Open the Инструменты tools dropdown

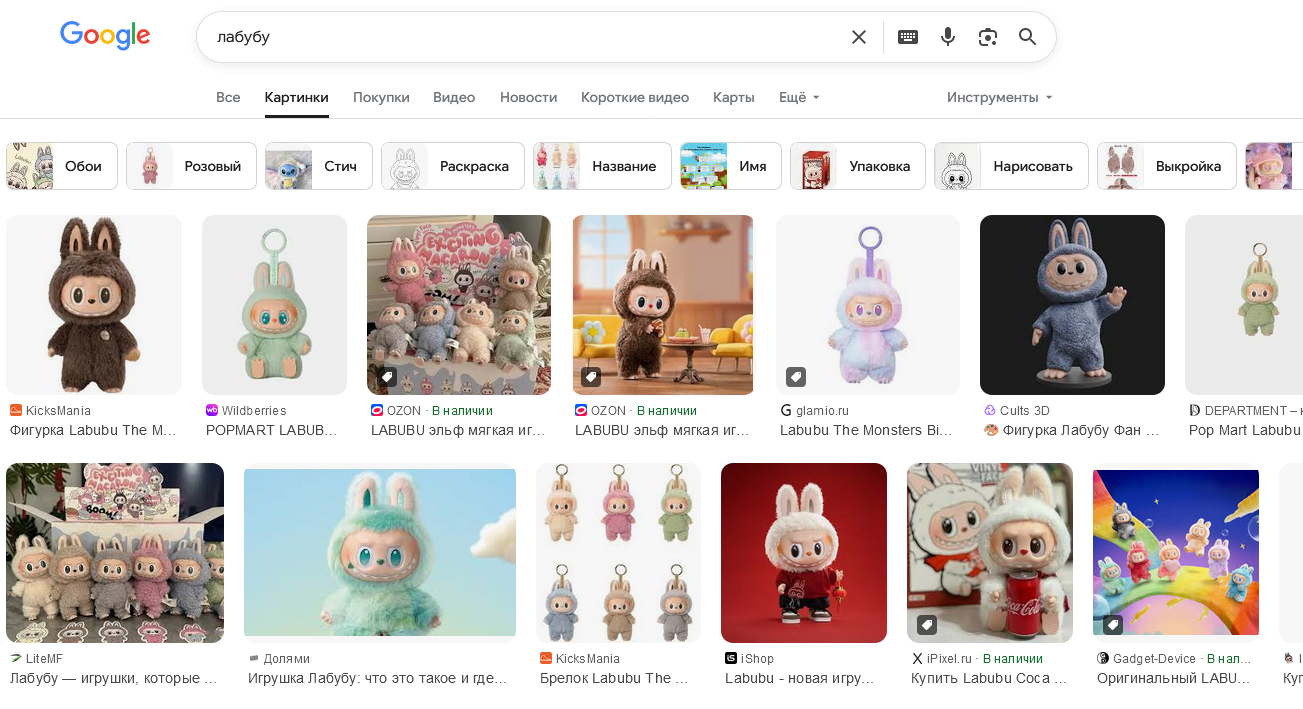click(999, 97)
